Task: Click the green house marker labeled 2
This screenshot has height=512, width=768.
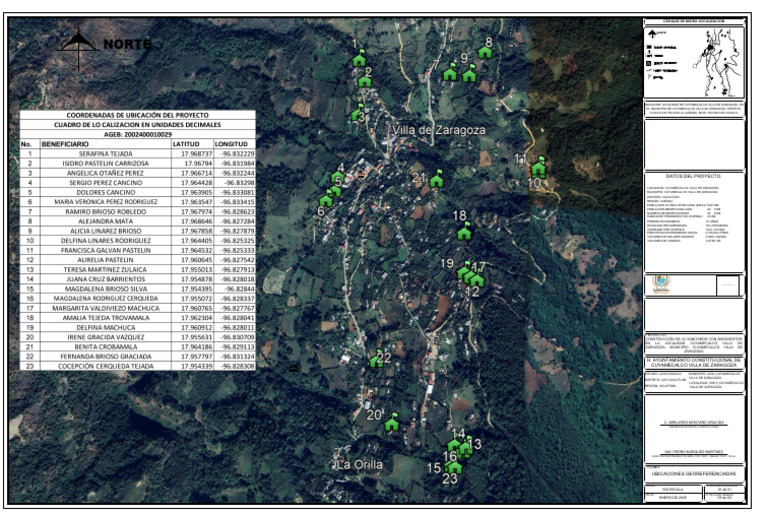Action: pyautogui.click(x=364, y=81)
